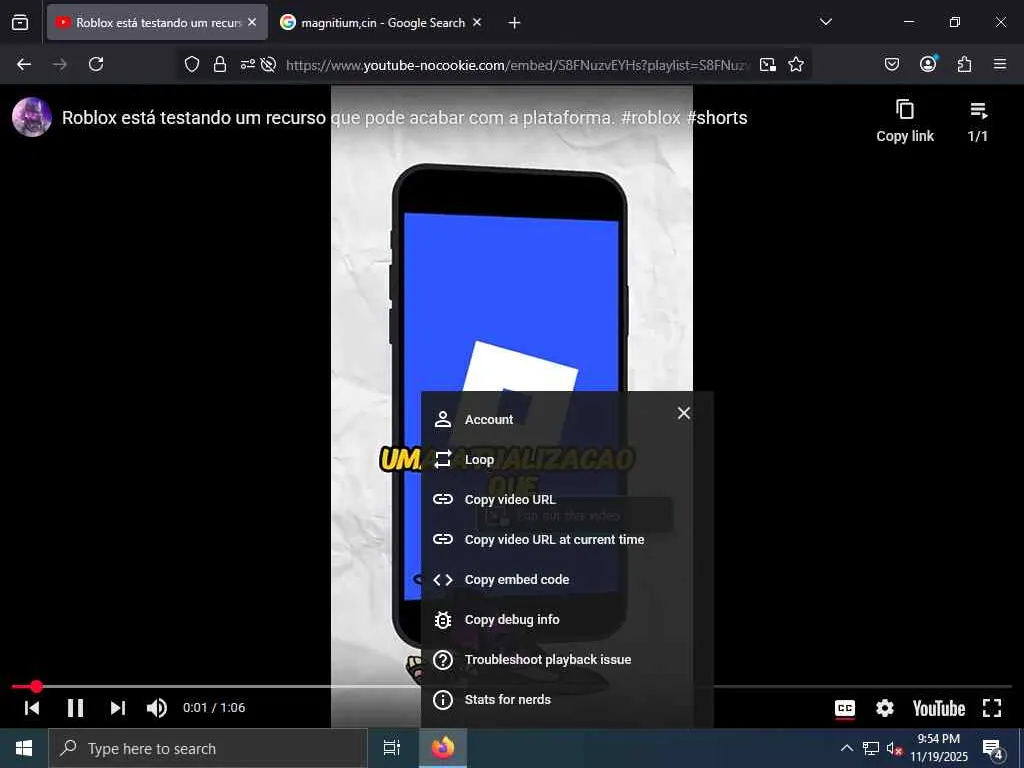Click Firefox icon in taskbar
The image size is (1024, 768).
[x=443, y=748]
